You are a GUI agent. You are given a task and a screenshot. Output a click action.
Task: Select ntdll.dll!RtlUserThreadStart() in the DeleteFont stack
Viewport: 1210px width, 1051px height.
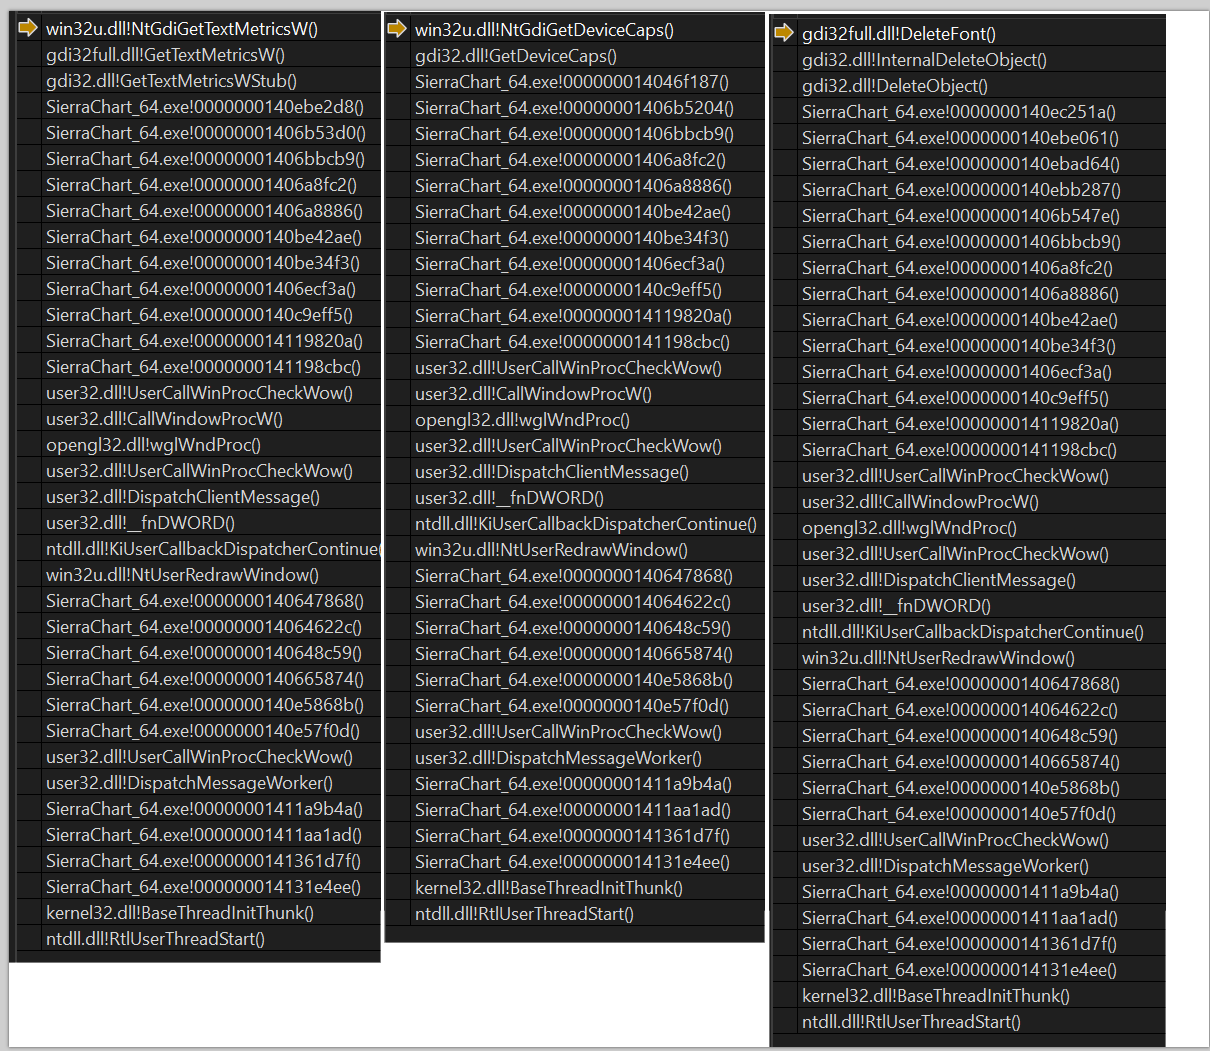click(911, 1022)
